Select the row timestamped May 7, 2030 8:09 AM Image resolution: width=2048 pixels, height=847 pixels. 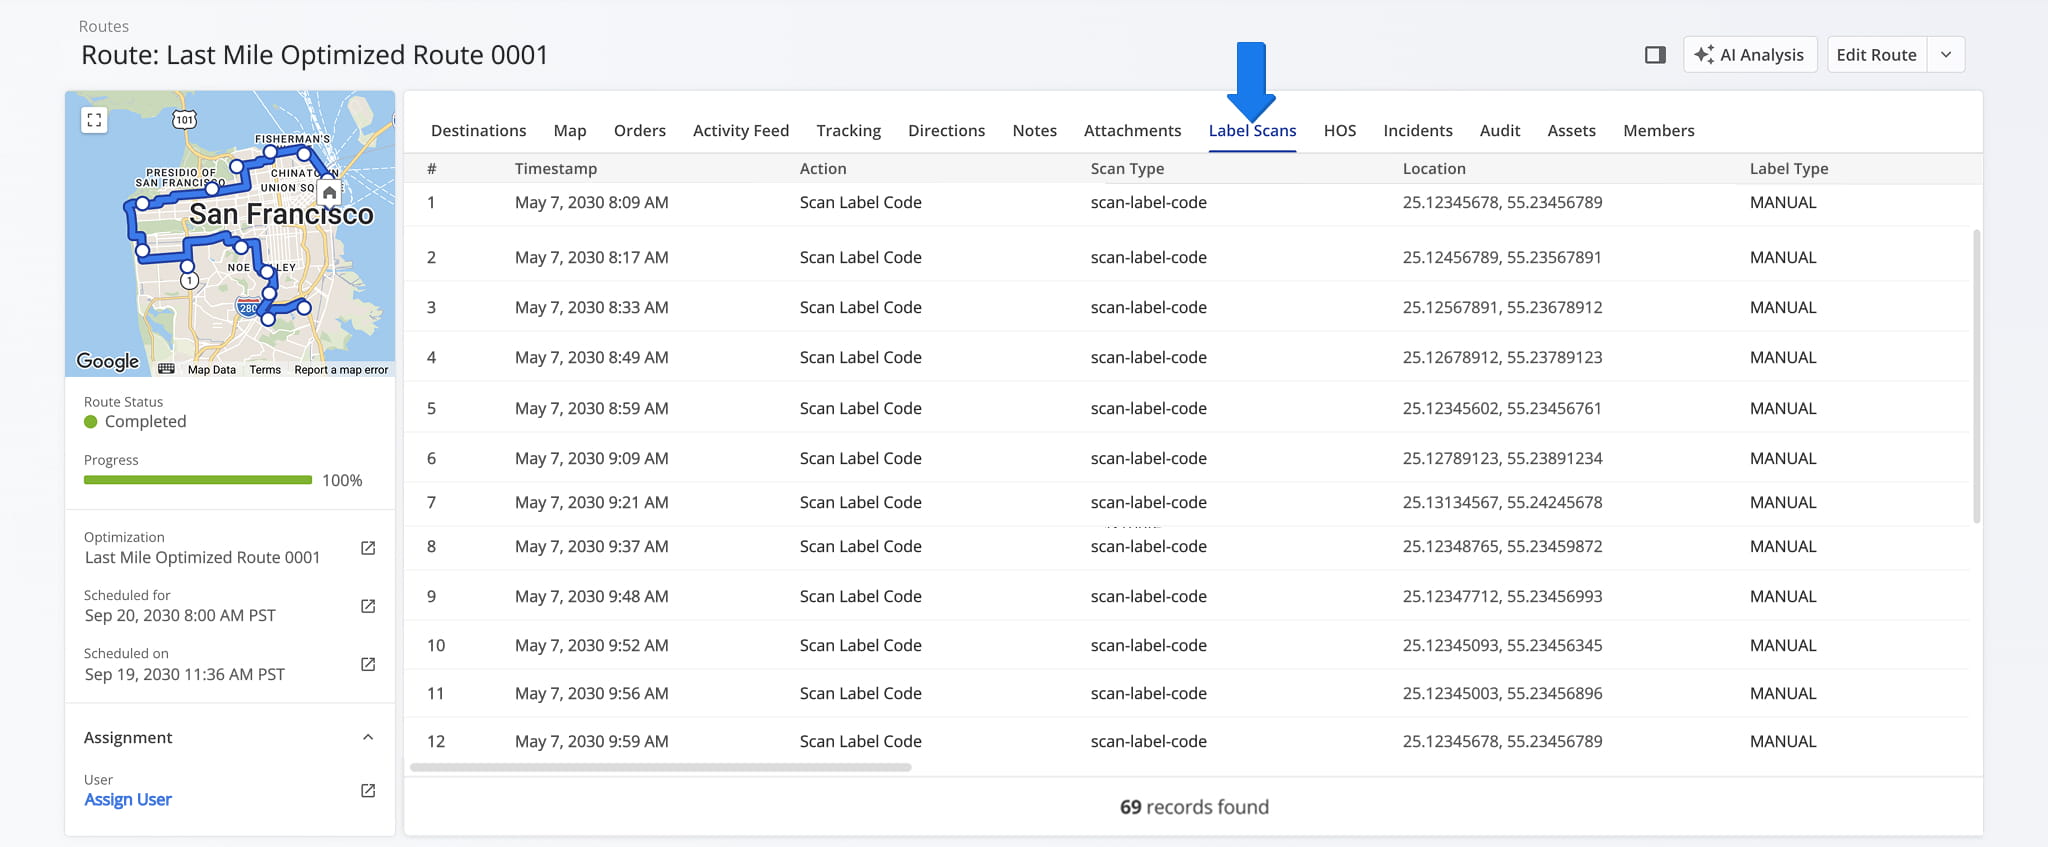click(1187, 203)
